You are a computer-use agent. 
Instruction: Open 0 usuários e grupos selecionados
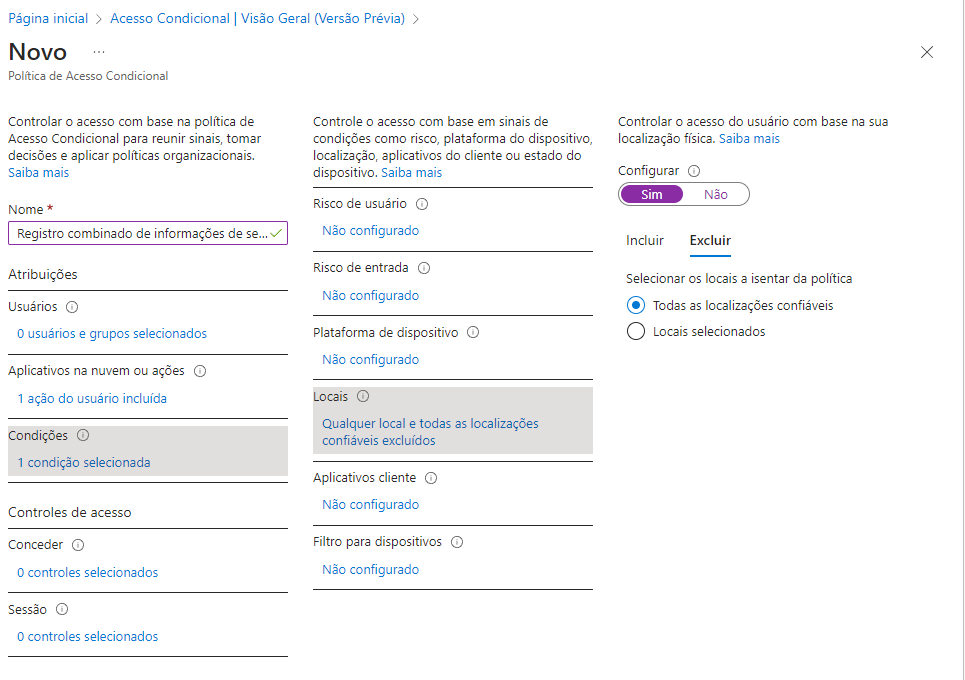pyautogui.click(x=112, y=334)
